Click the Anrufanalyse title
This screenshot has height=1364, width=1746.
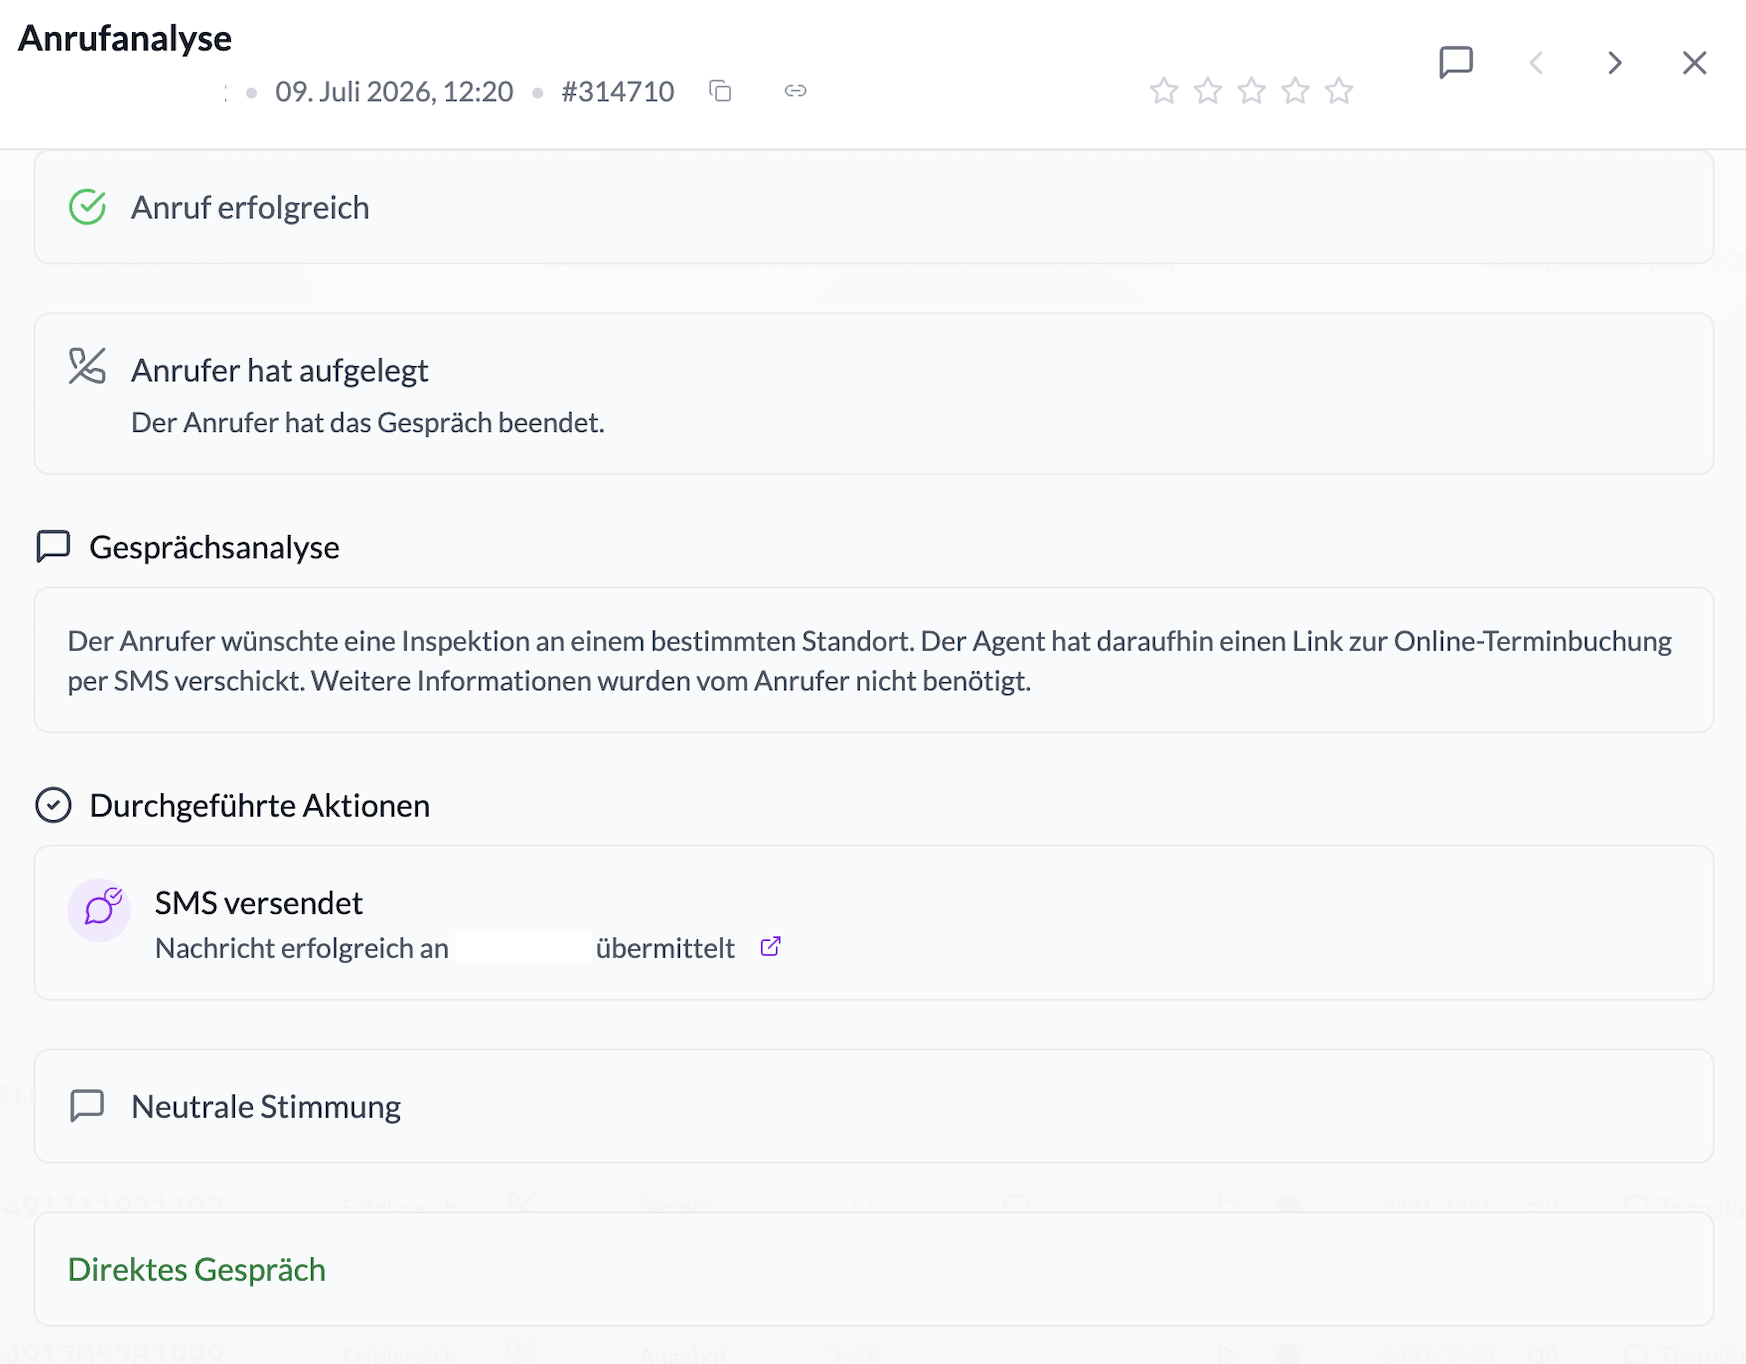click(125, 38)
